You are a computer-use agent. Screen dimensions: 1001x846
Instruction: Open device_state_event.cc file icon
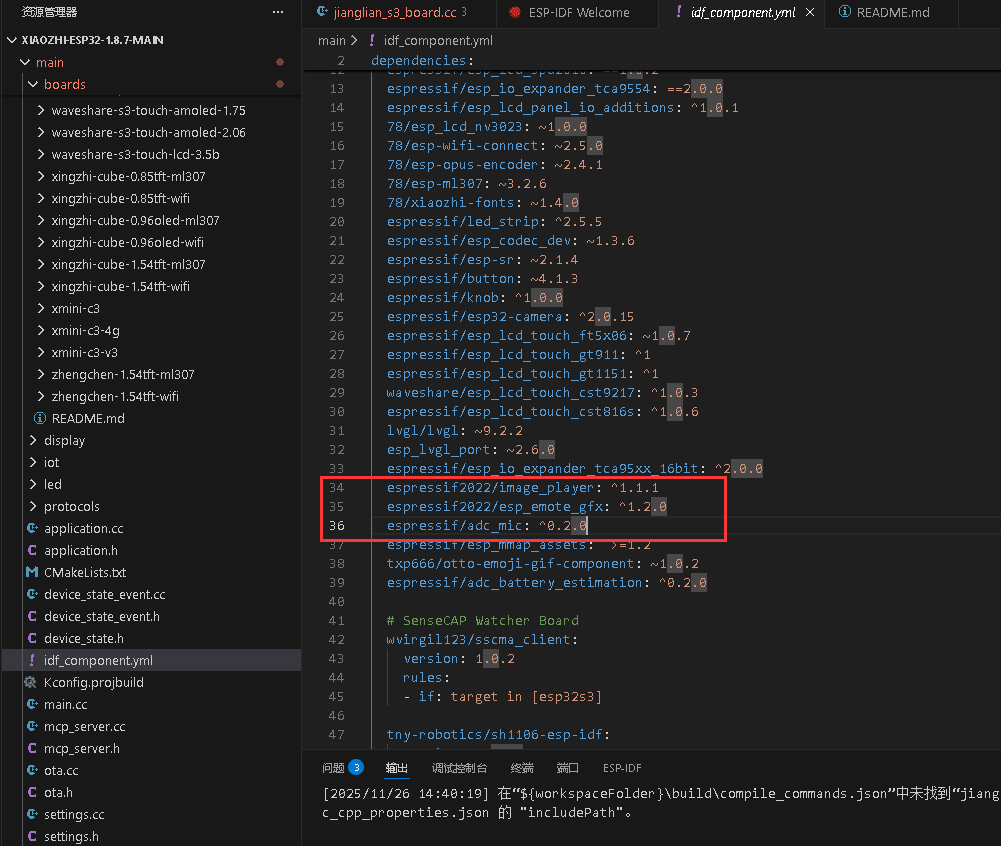pos(33,594)
